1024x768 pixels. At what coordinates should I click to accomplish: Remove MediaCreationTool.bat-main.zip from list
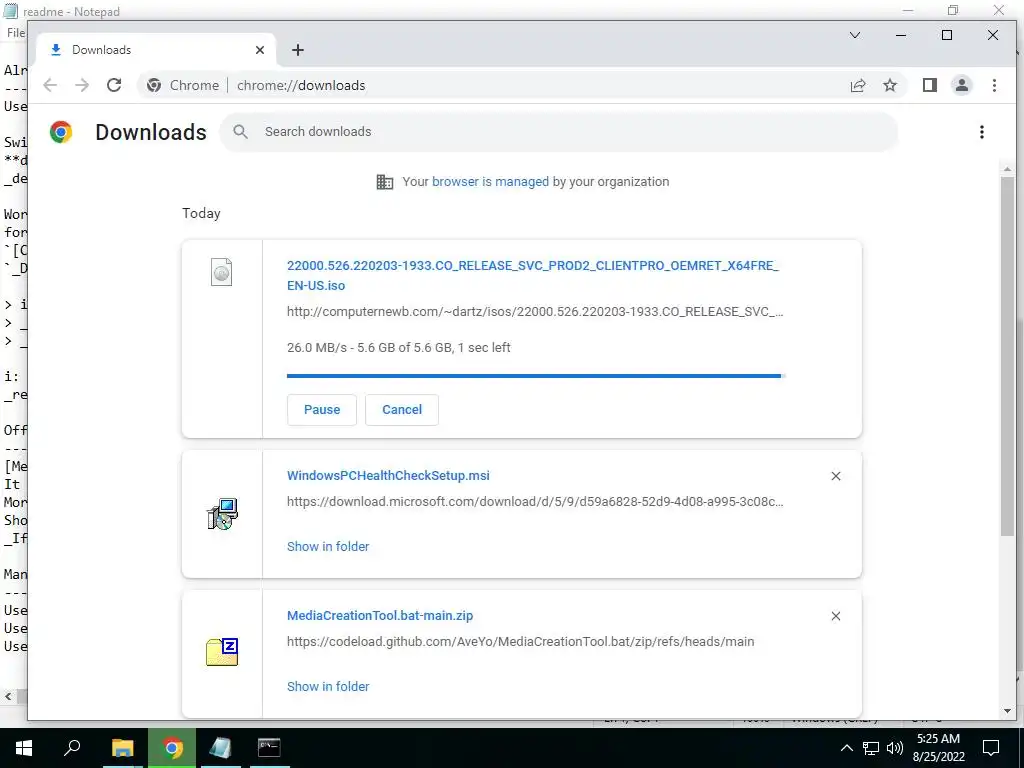tap(836, 616)
